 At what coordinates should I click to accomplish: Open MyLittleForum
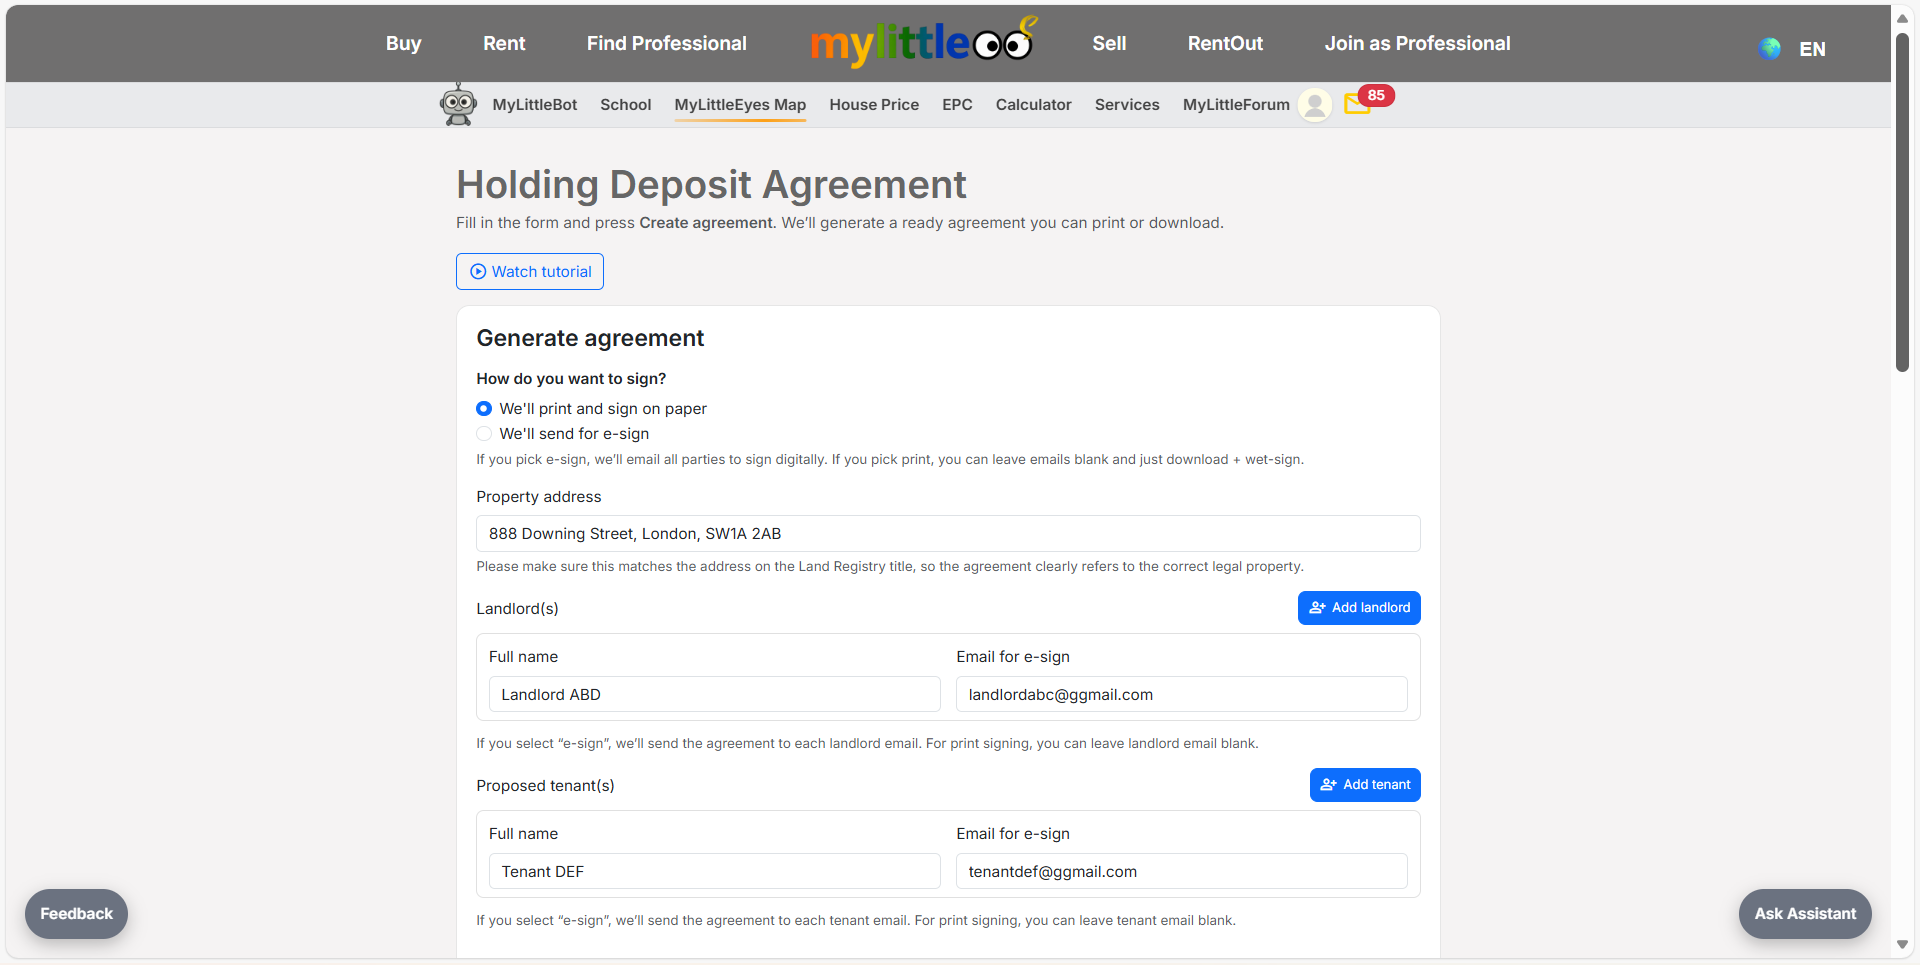click(x=1235, y=104)
